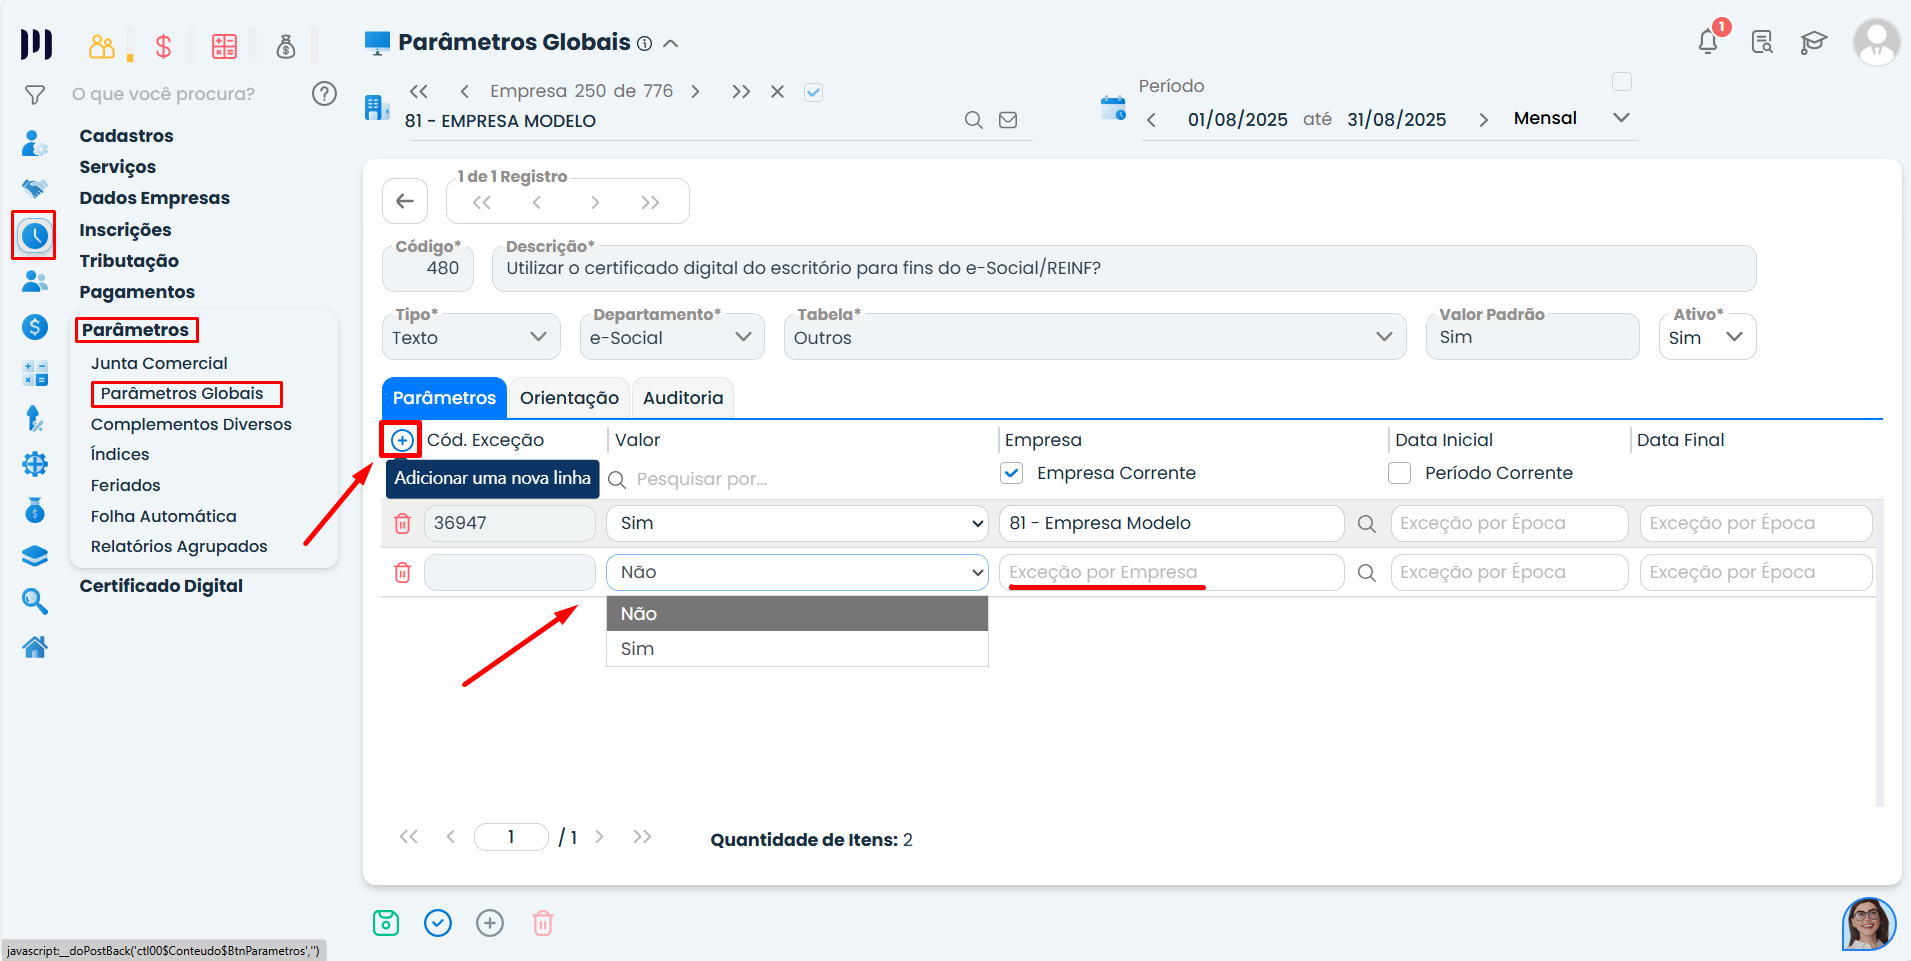Image resolution: width=1911 pixels, height=961 pixels.
Task: Click the add new line plus icon
Action: [401, 440]
